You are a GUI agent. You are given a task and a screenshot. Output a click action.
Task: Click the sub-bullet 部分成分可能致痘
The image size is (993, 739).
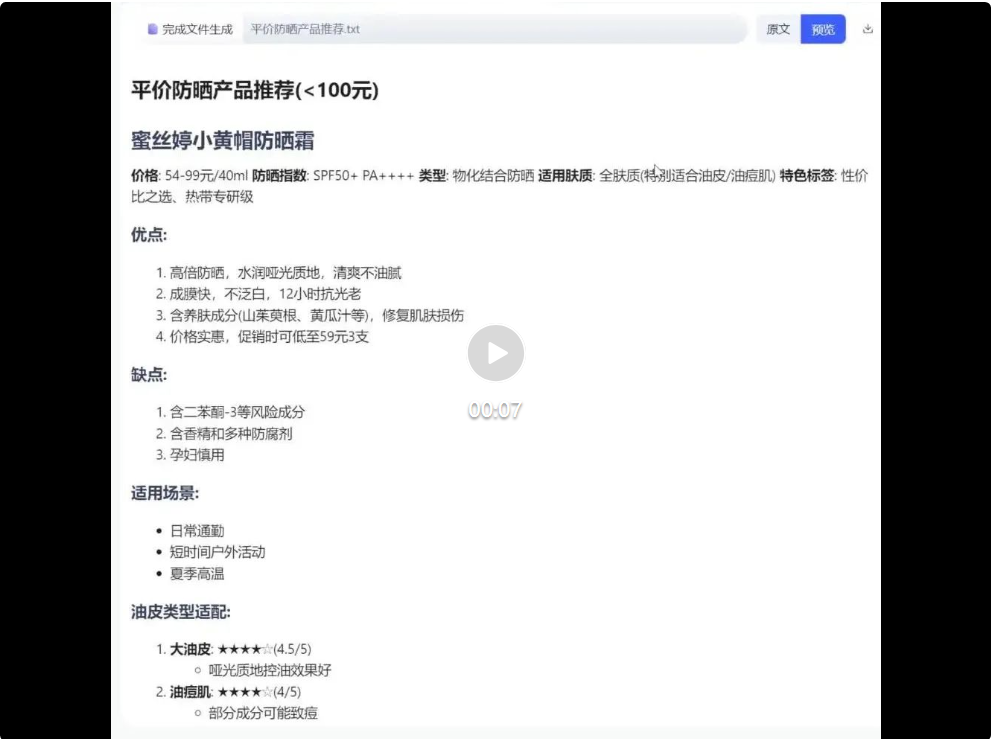[263, 713]
